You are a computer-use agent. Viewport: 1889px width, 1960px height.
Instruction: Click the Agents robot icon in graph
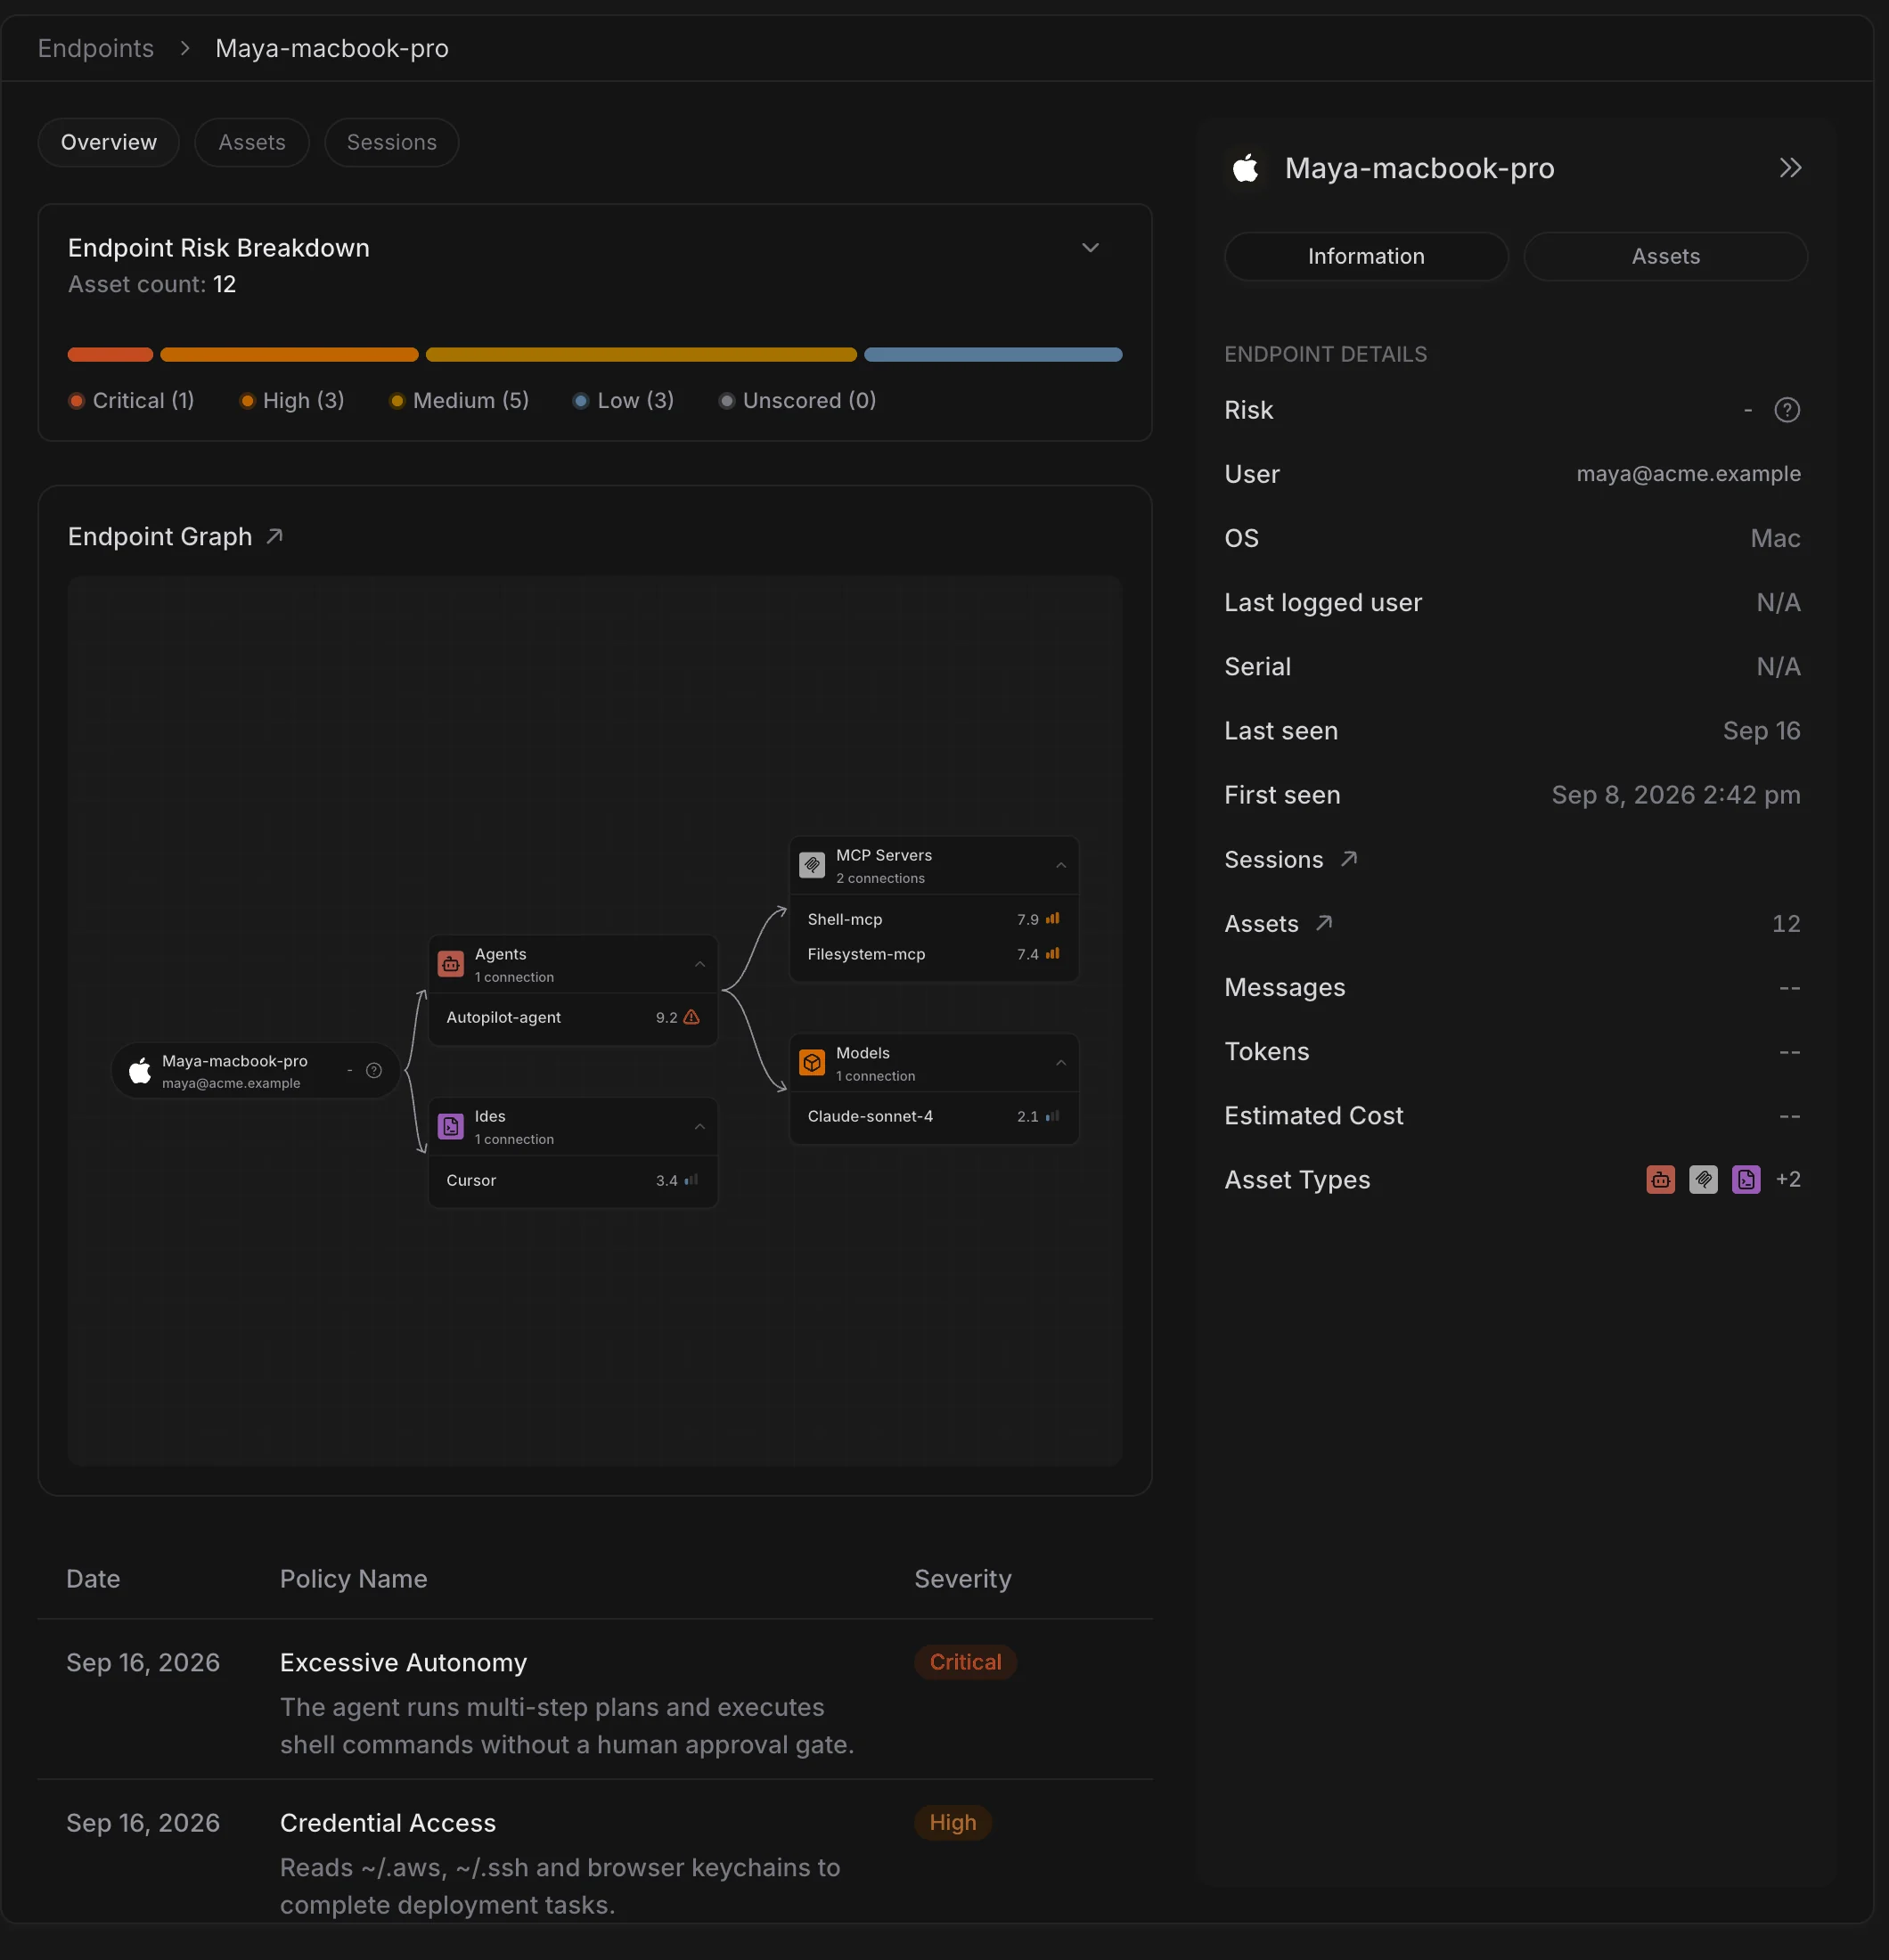(451, 965)
